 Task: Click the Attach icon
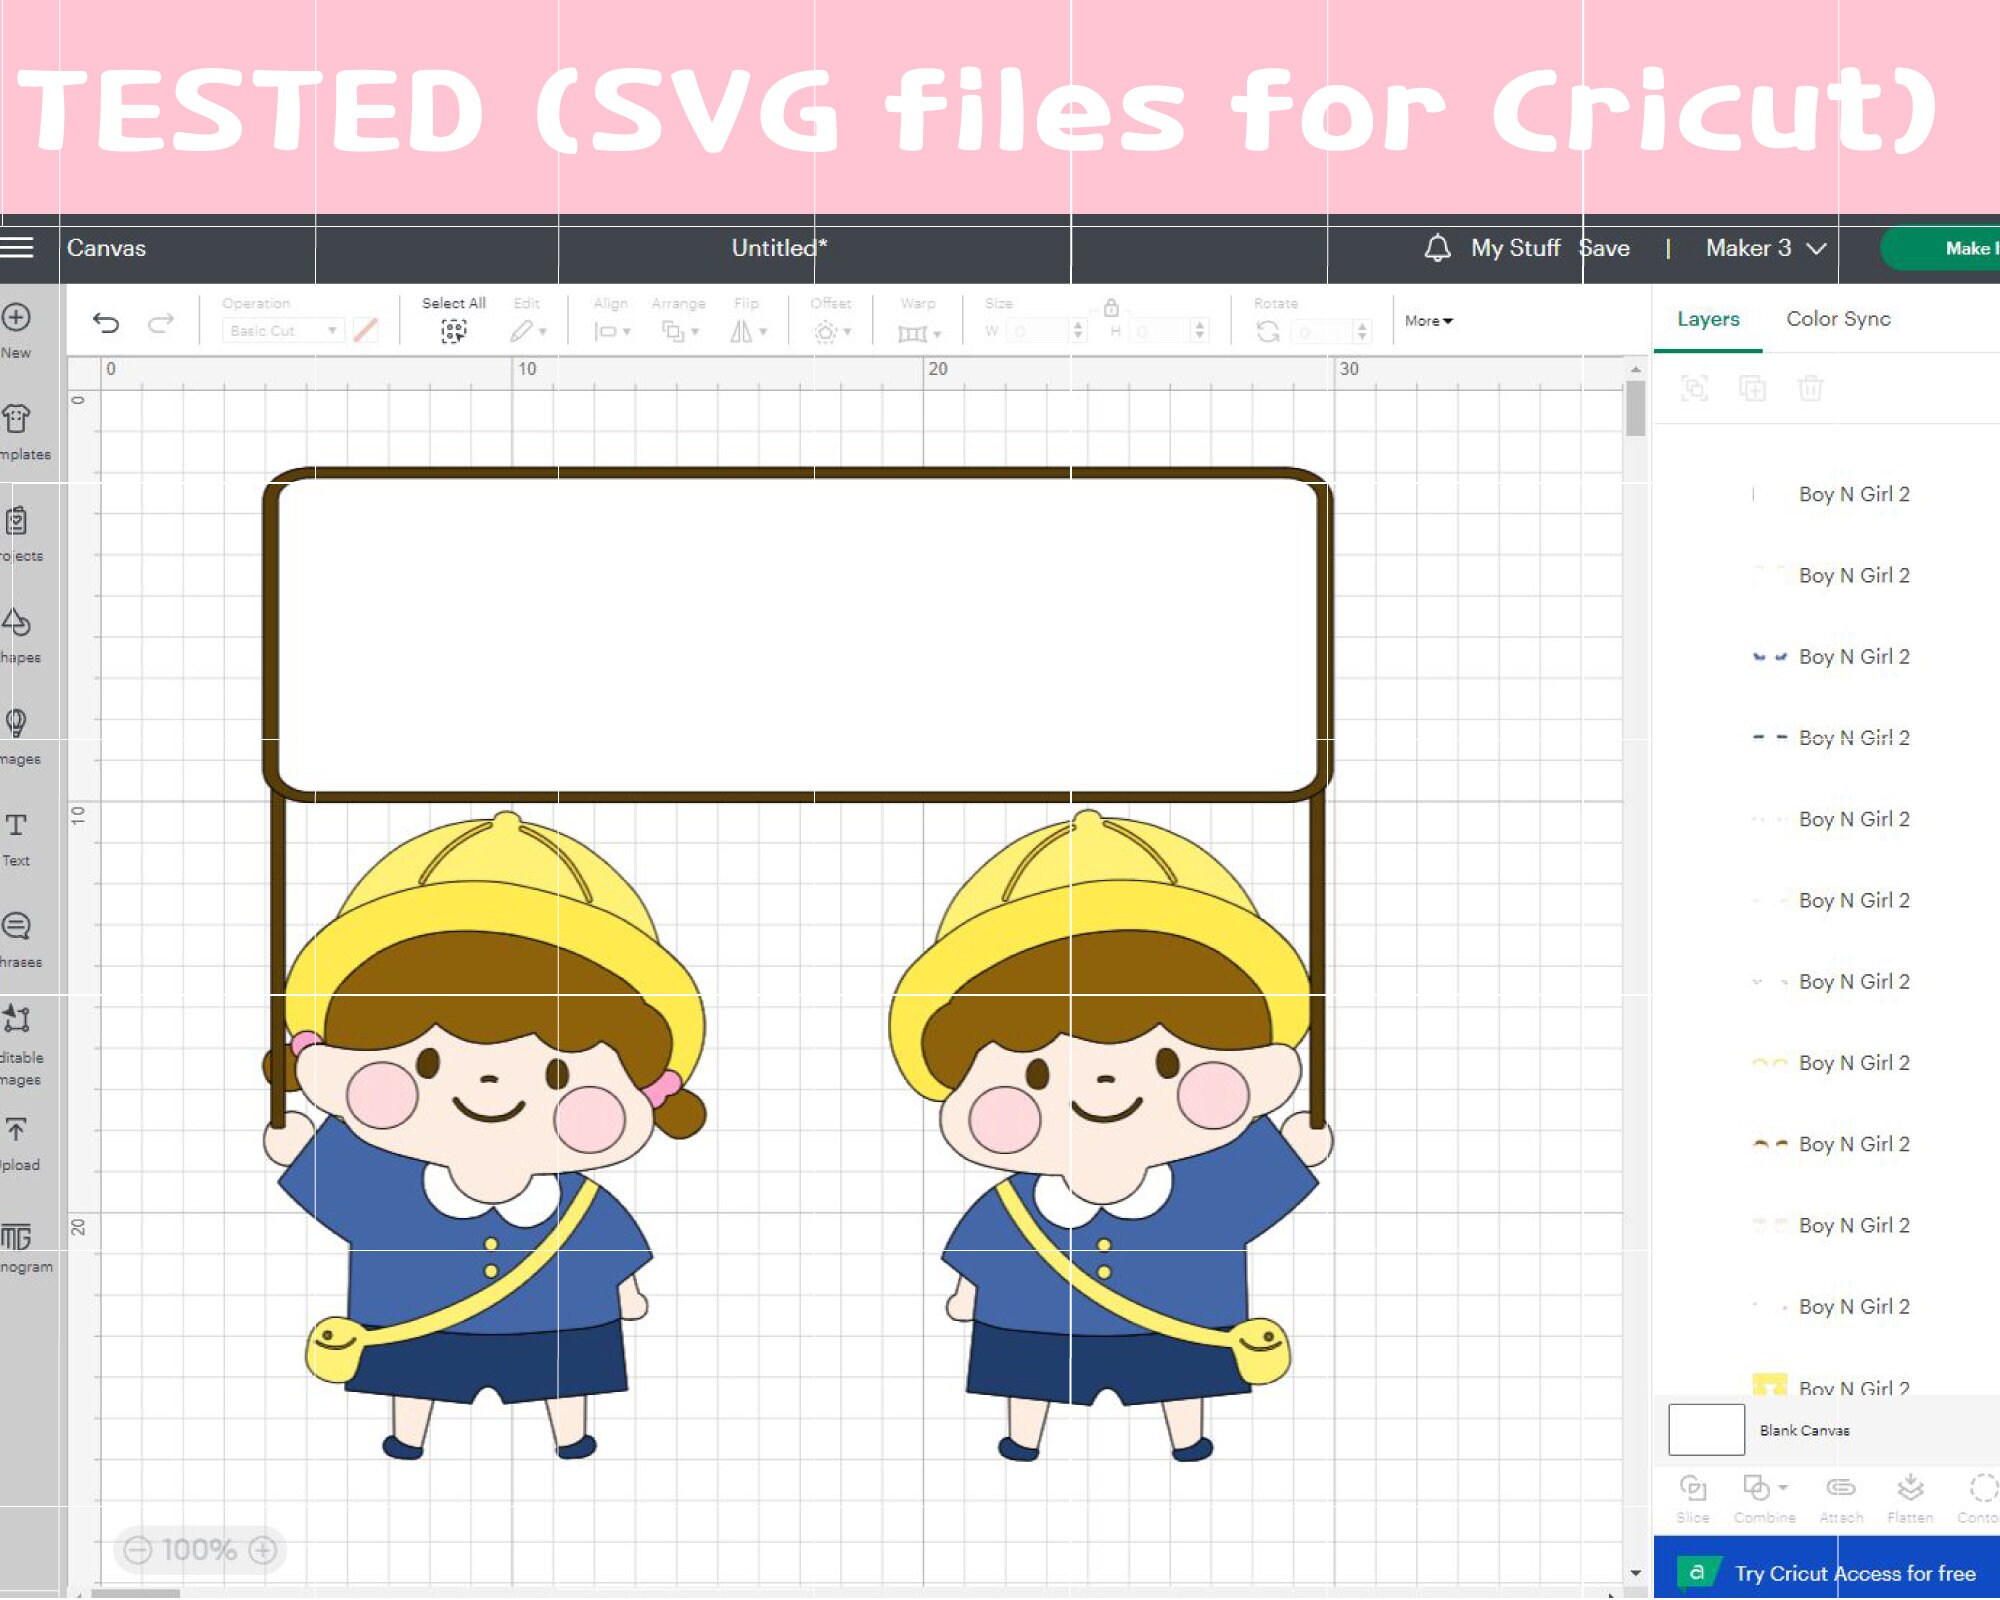click(x=1841, y=1487)
